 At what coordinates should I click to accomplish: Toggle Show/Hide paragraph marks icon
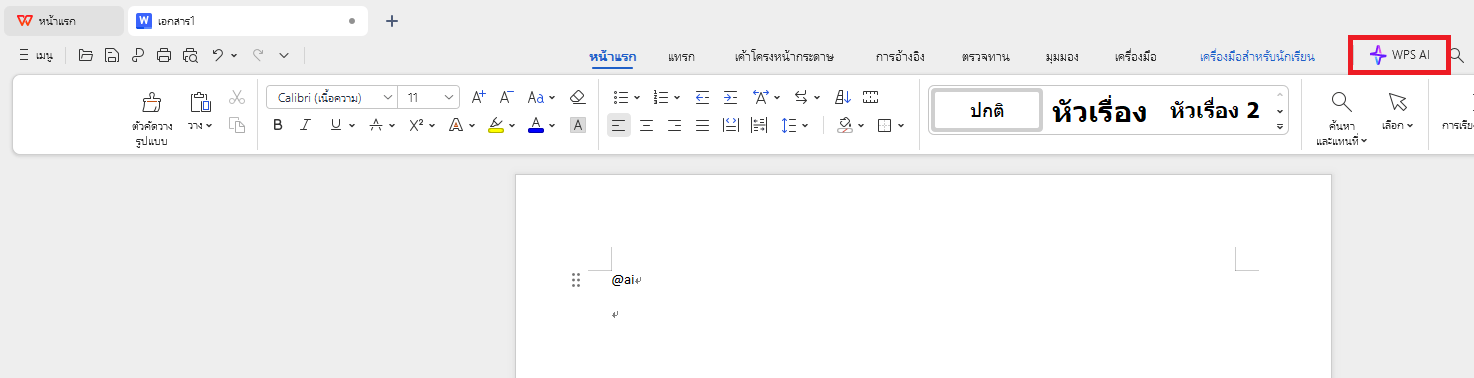tap(870, 97)
